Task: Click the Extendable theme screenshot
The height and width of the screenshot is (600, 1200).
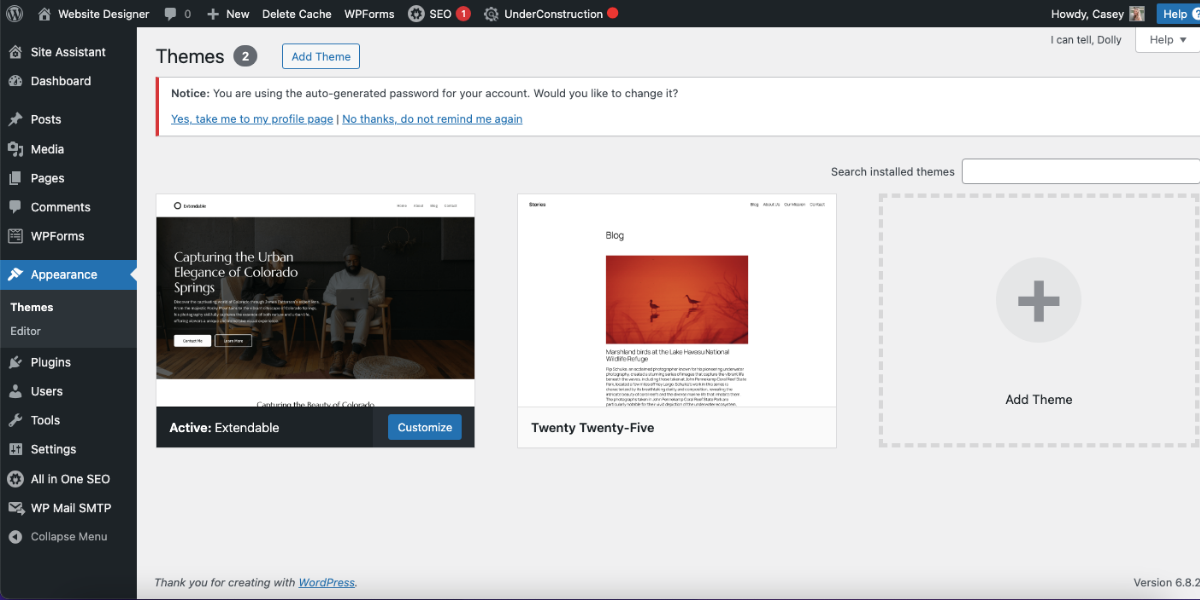Action: (316, 300)
